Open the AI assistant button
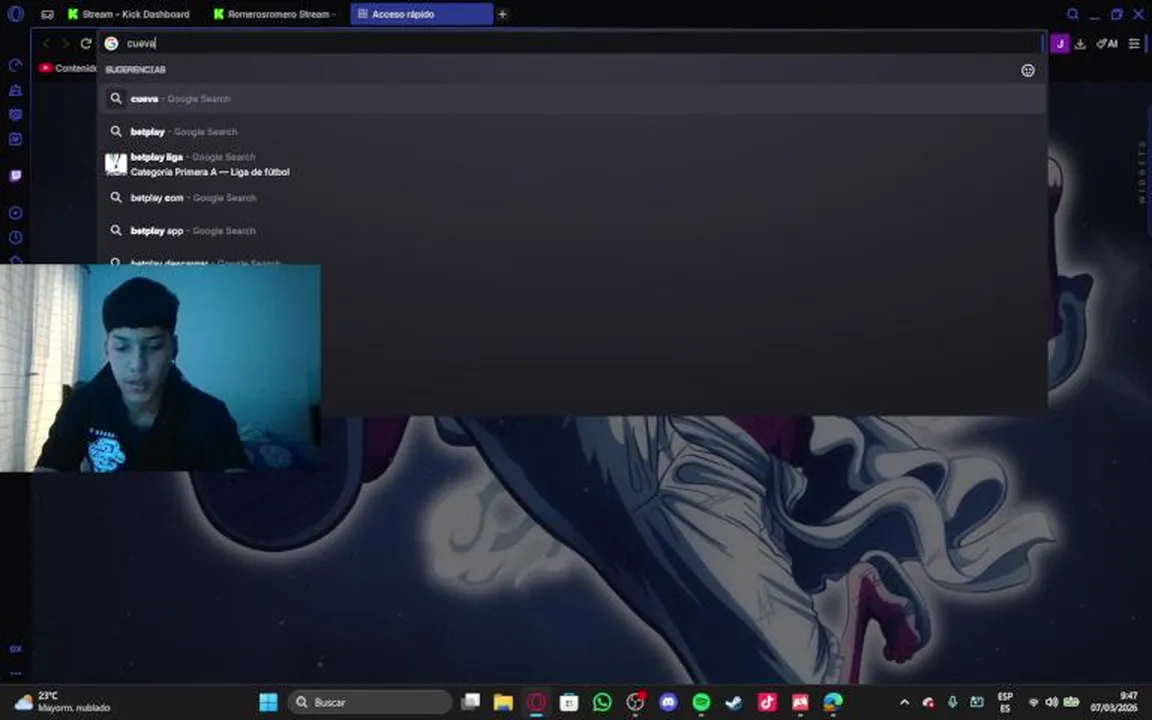This screenshot has width=1152, height=720. [1106, 43]
